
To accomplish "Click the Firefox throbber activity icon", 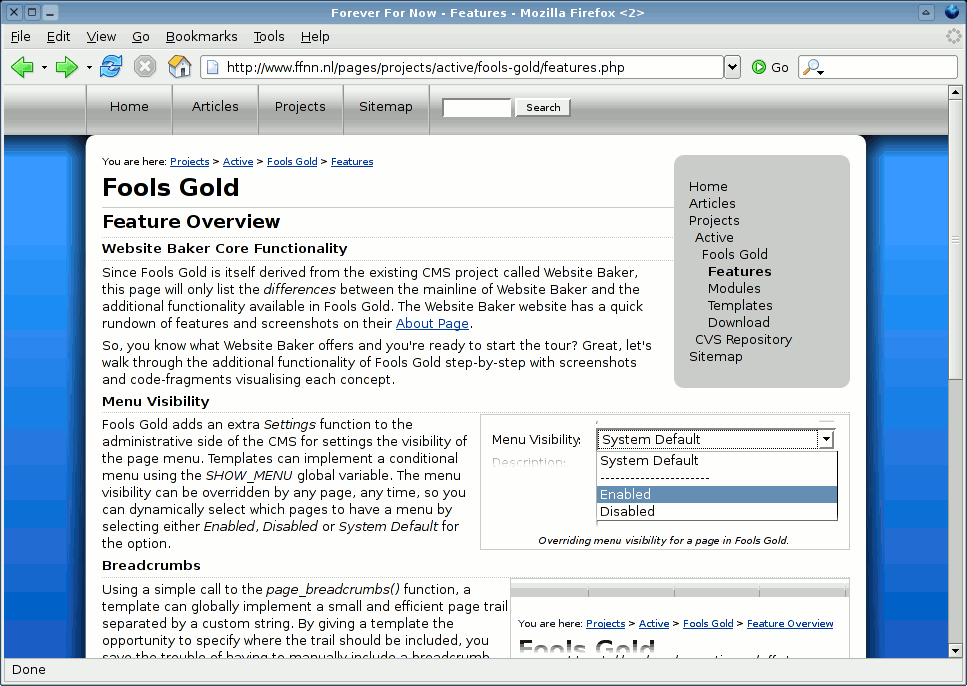I will (953, 36).
